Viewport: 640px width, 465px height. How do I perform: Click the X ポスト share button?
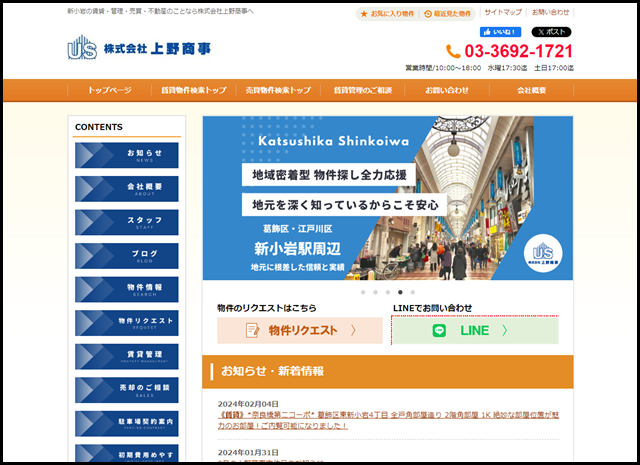click(x=551, y=32)
